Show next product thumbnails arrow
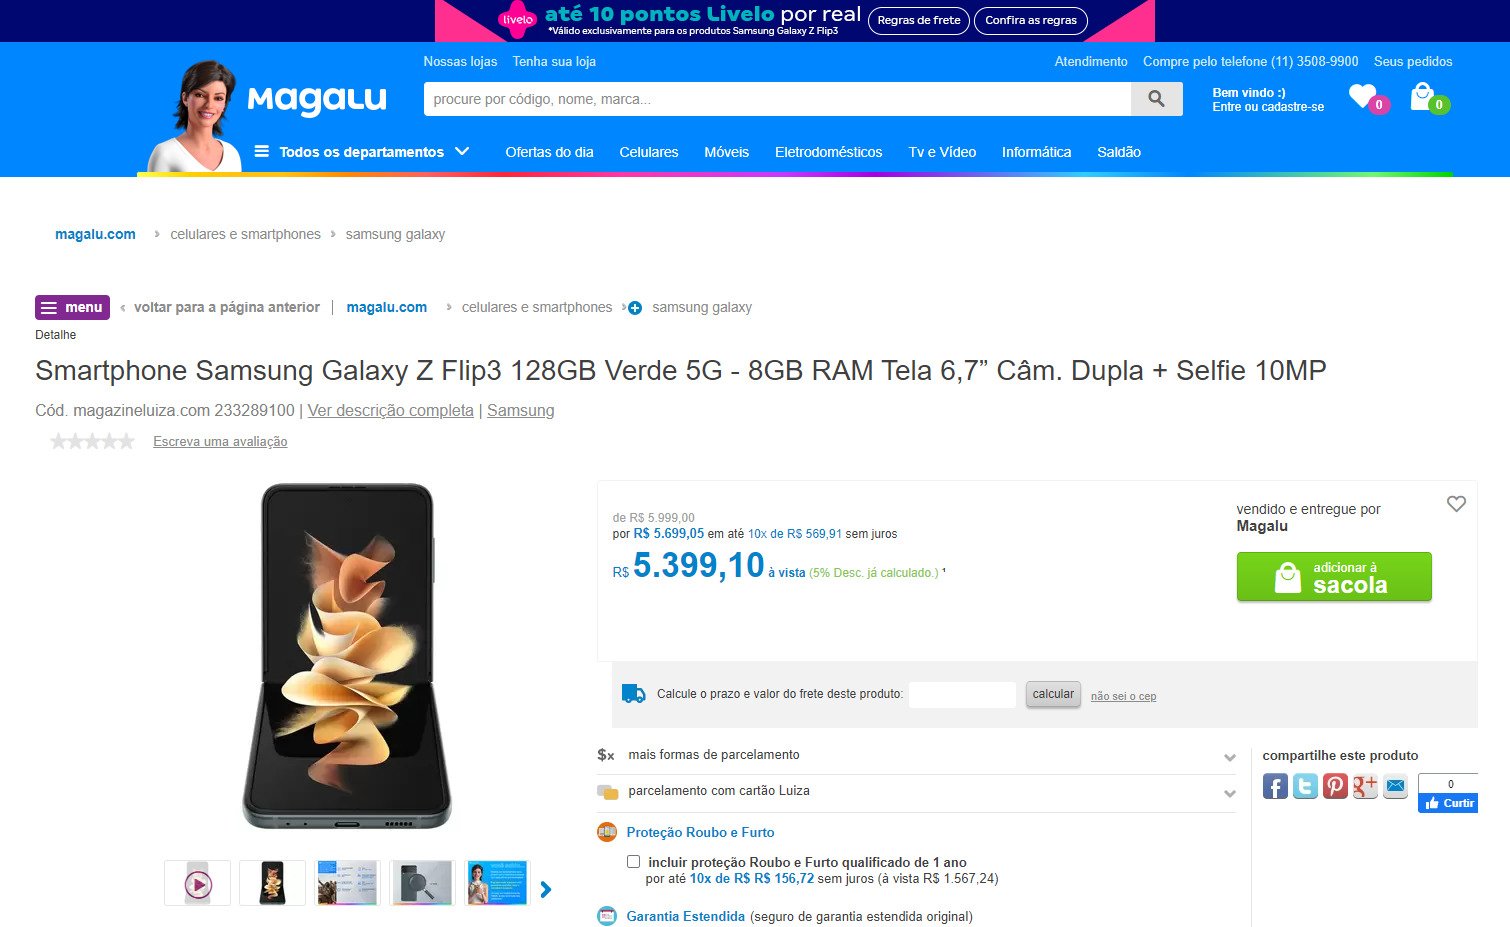1510x927 pixels. coord(546,889)
